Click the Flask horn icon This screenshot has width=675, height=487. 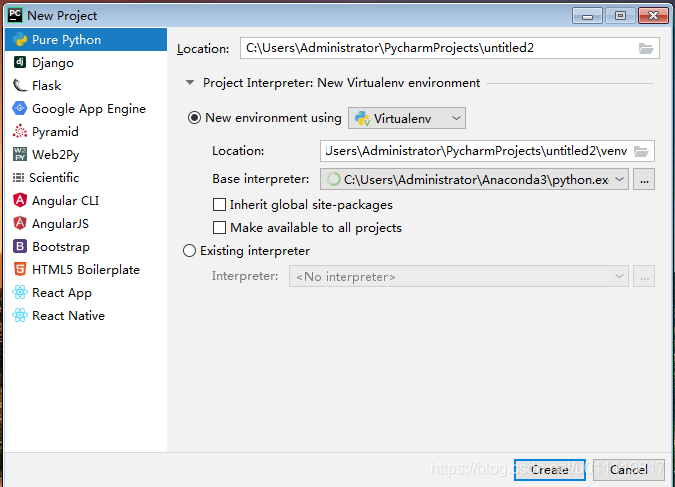click(x=20, y=85)
